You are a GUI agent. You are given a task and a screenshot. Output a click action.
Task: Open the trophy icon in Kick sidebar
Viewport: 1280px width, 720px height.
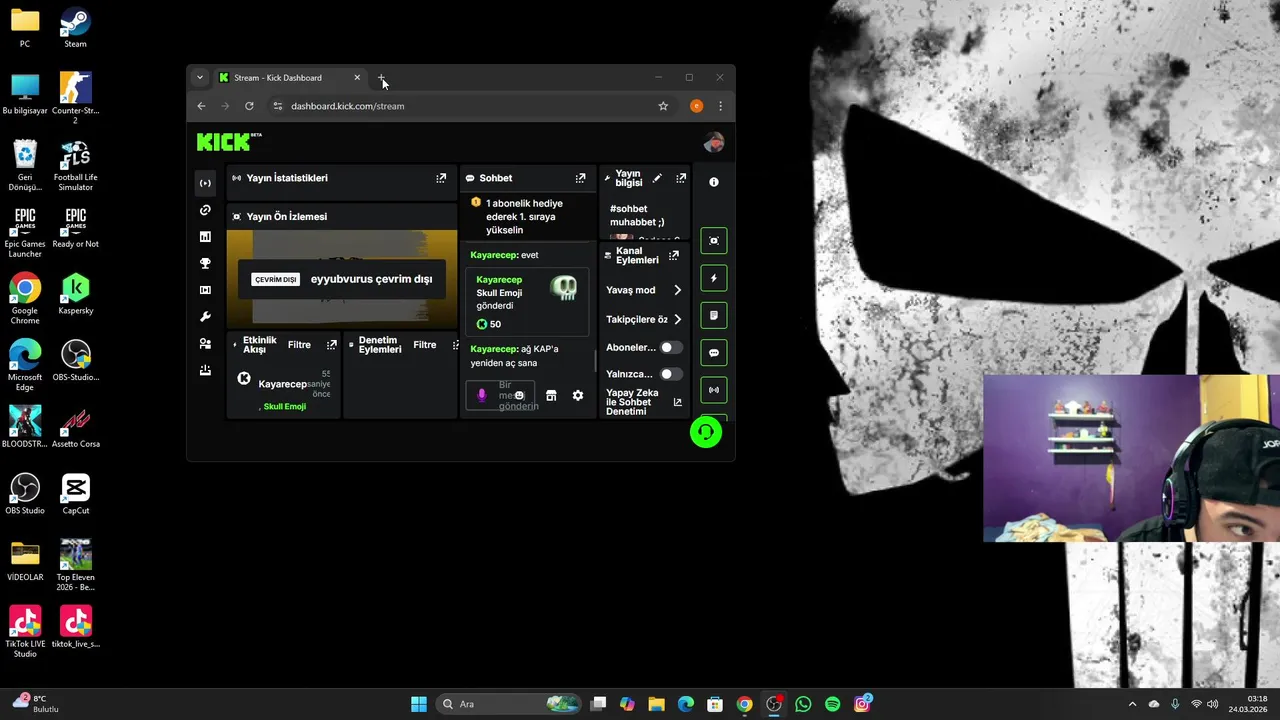[x=205, y=264]
